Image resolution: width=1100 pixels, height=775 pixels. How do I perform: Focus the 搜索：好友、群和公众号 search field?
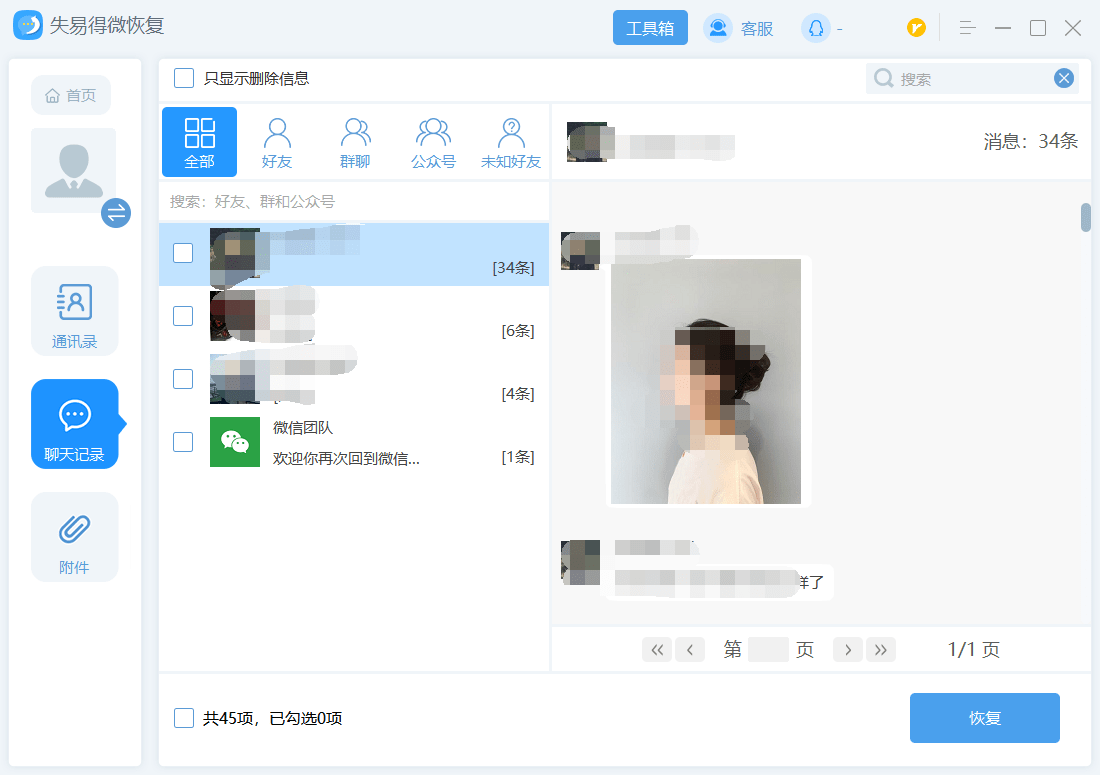pos(354,202)
